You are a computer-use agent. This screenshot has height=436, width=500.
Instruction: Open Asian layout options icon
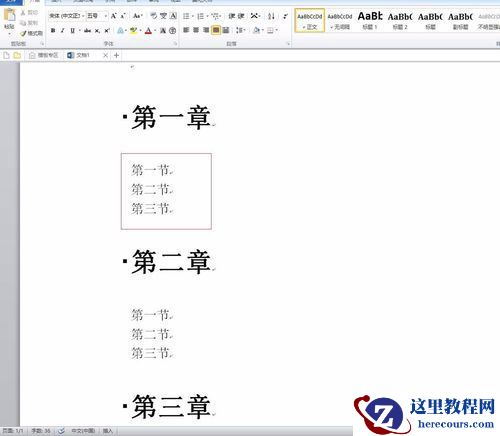click(x=254, y=16)
